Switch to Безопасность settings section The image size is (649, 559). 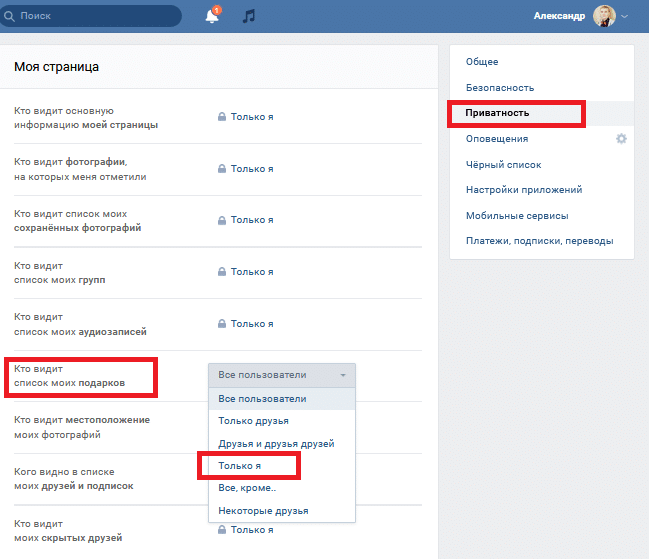click(x=499, y=88)
